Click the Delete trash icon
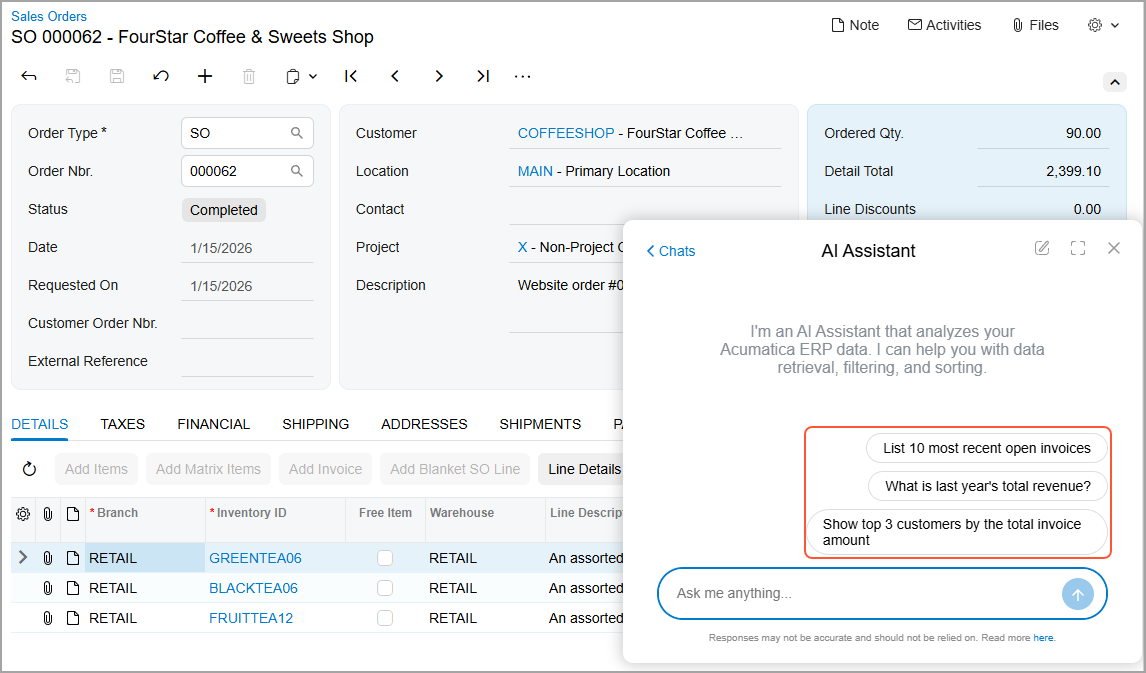 (x=249, y=76)
